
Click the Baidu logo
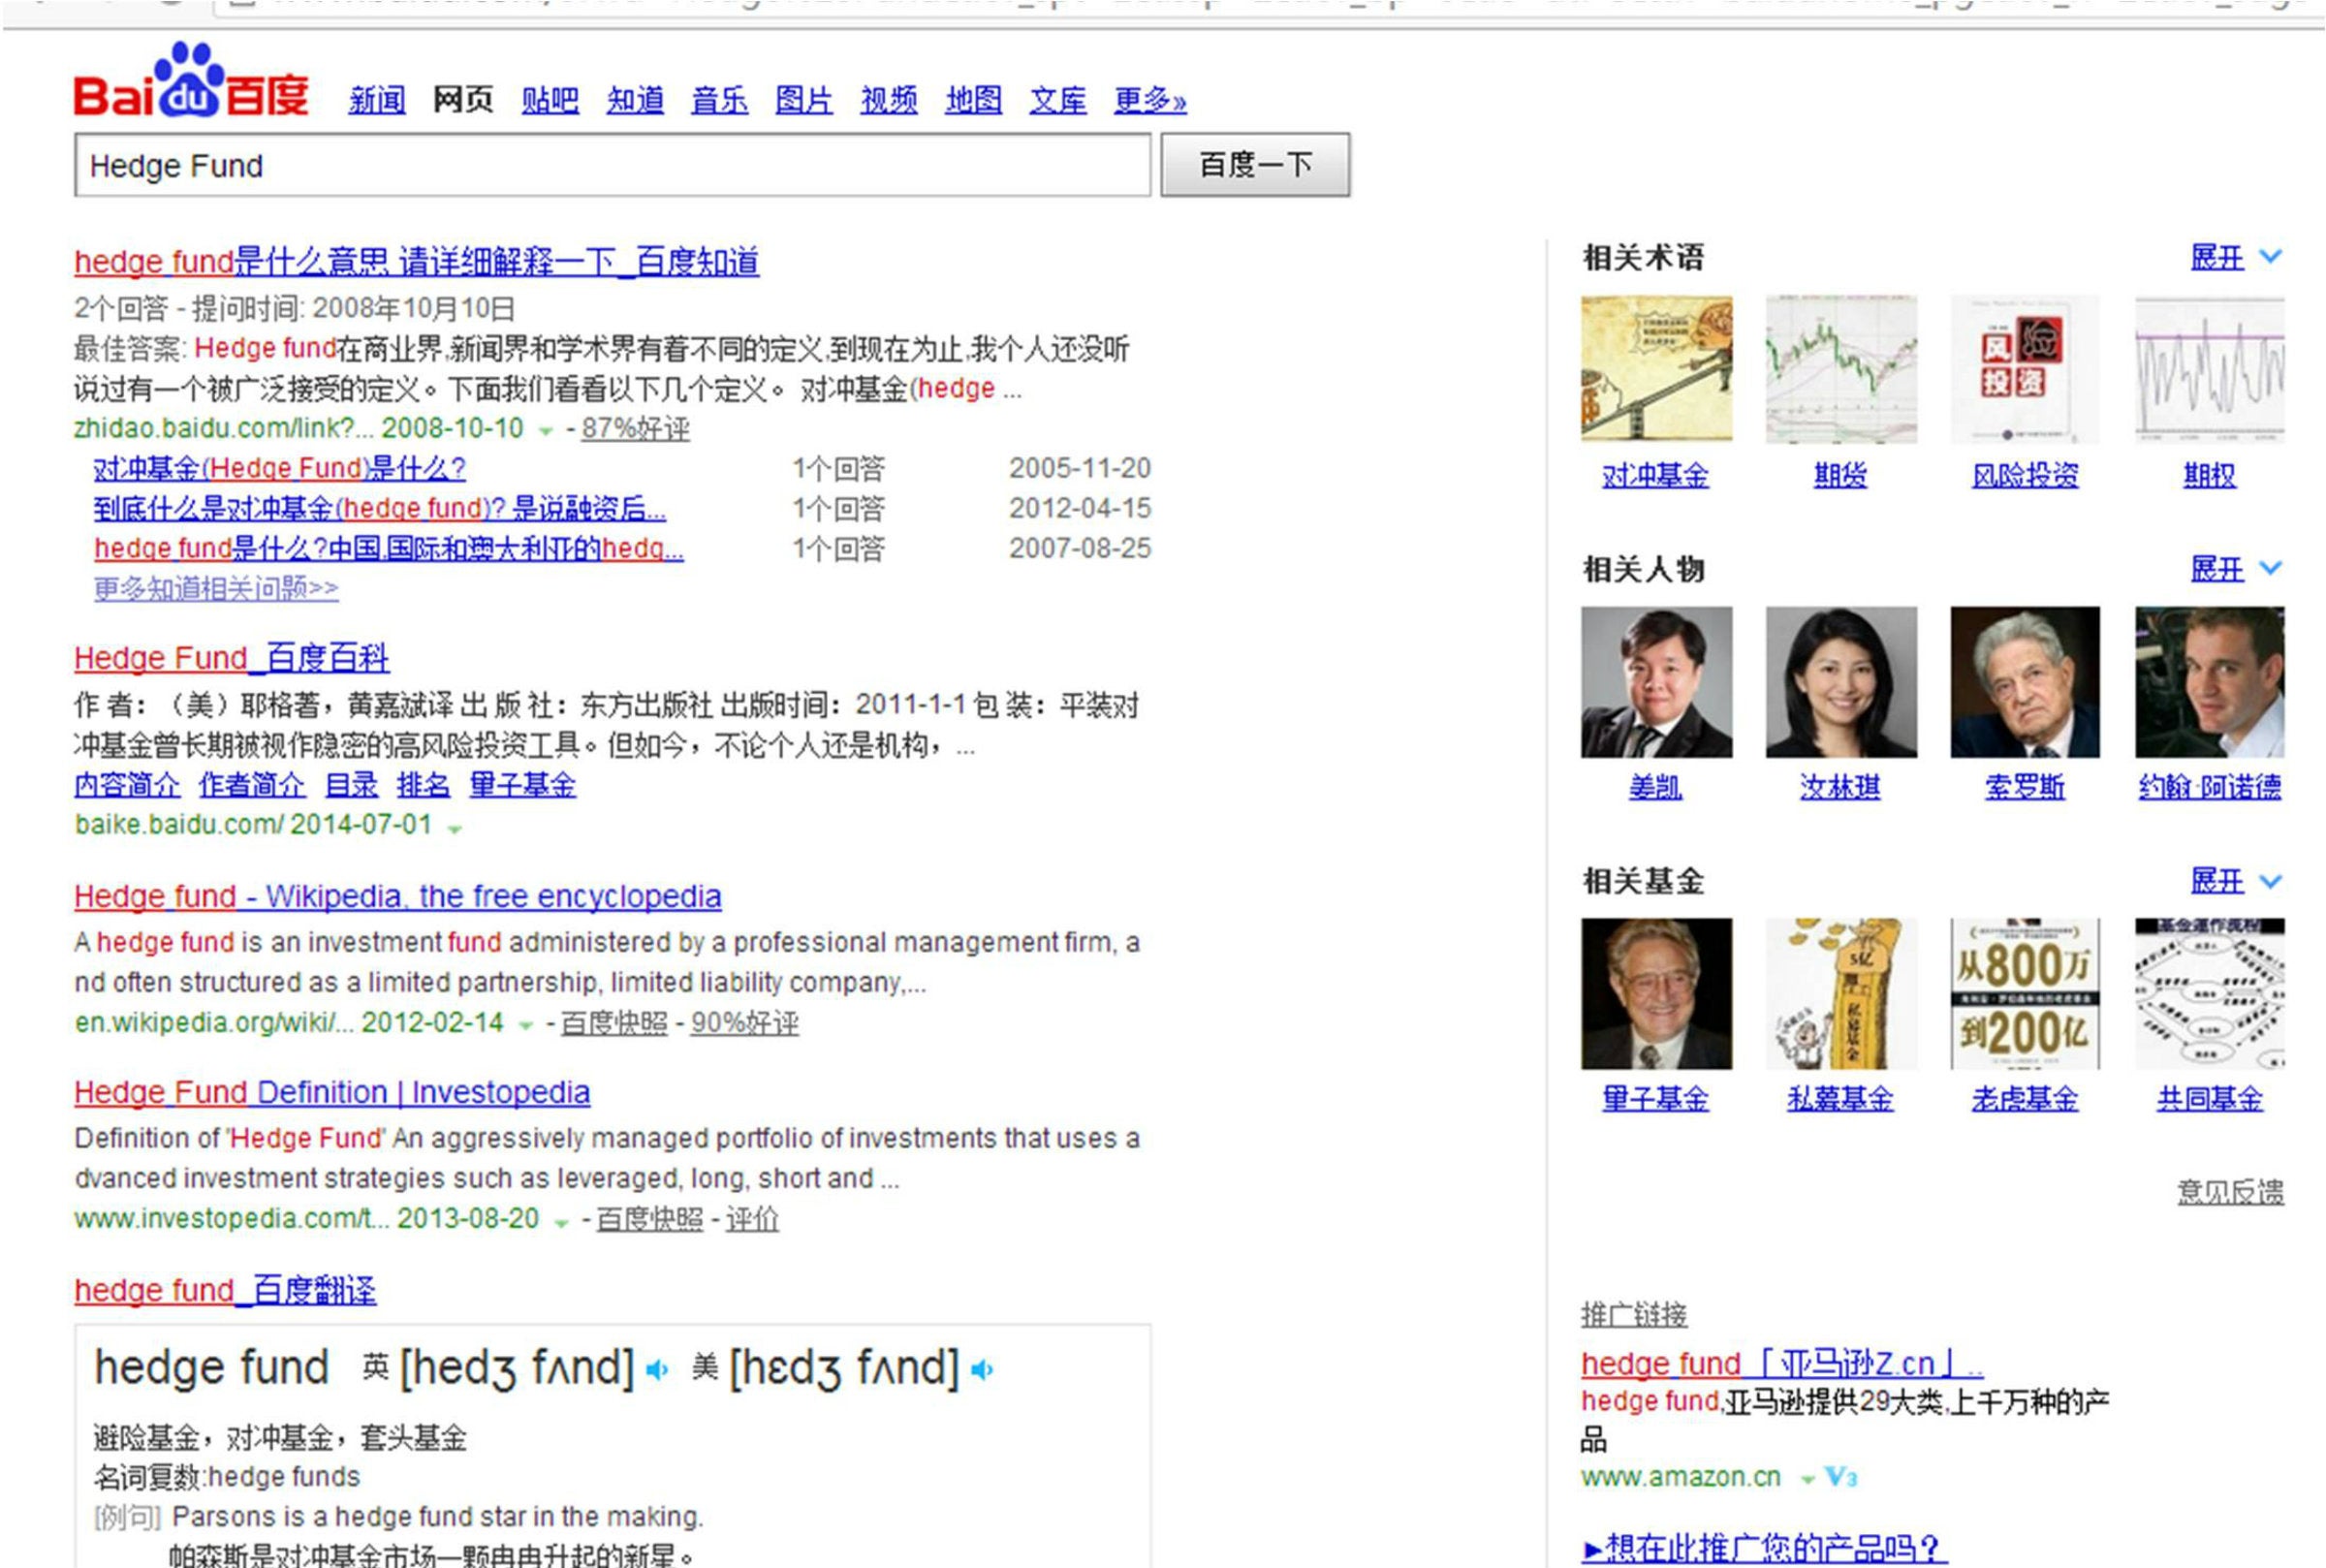pyautogui.click(x=191, y=81)
